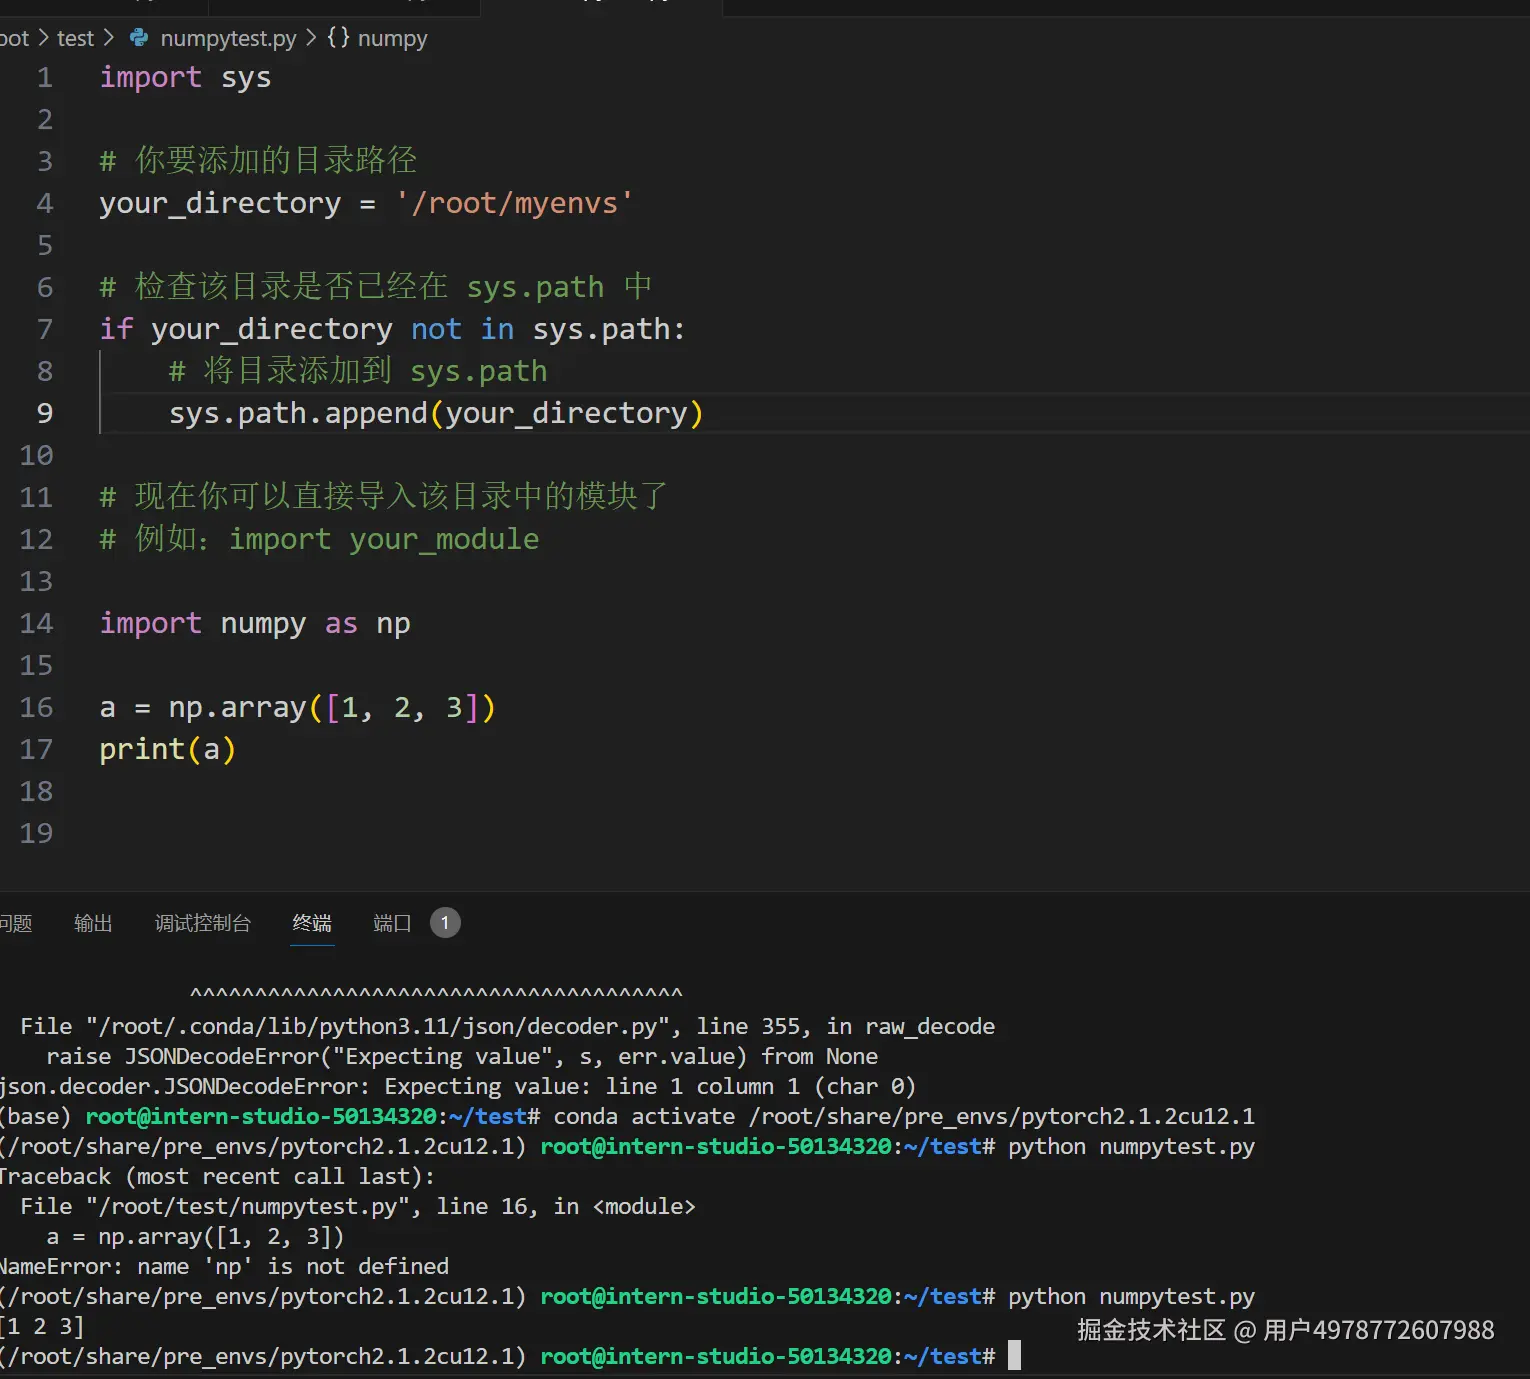The width and height of the screenshot is (1530, 1379).
Task: Select the 'numpy' breadcrumb symbol
Action: click(x=392, y=38)
